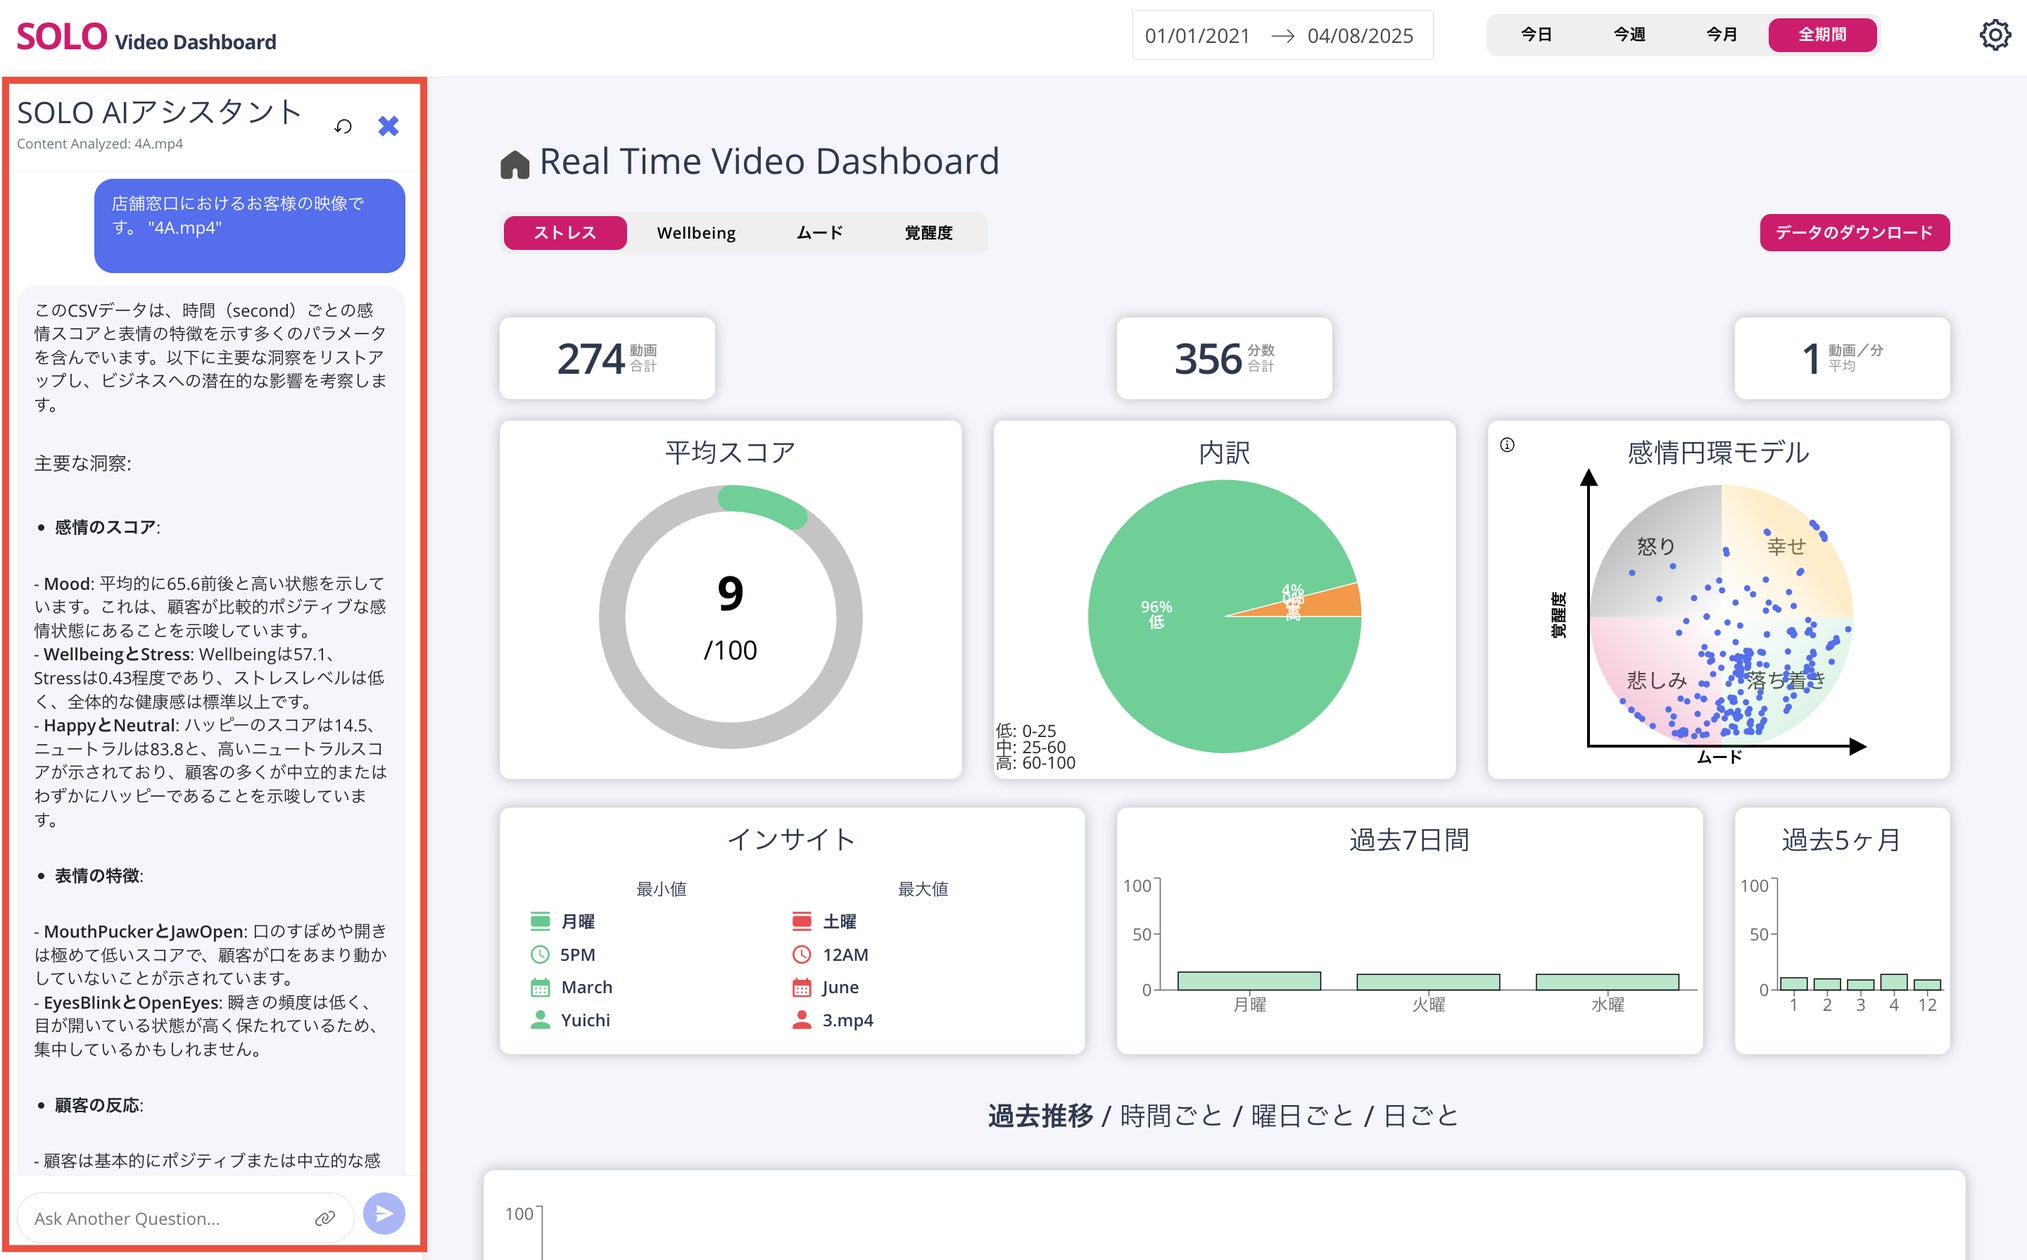2027x1260 pixels.
Task: Select the 今週 time range option
Action: pos(1629,35)
